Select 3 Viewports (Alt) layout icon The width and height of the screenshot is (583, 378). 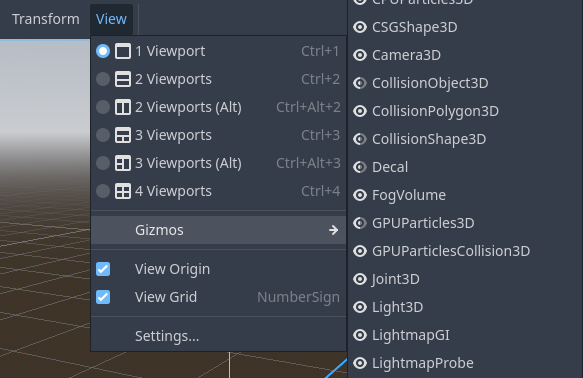(x=123, y=163)
